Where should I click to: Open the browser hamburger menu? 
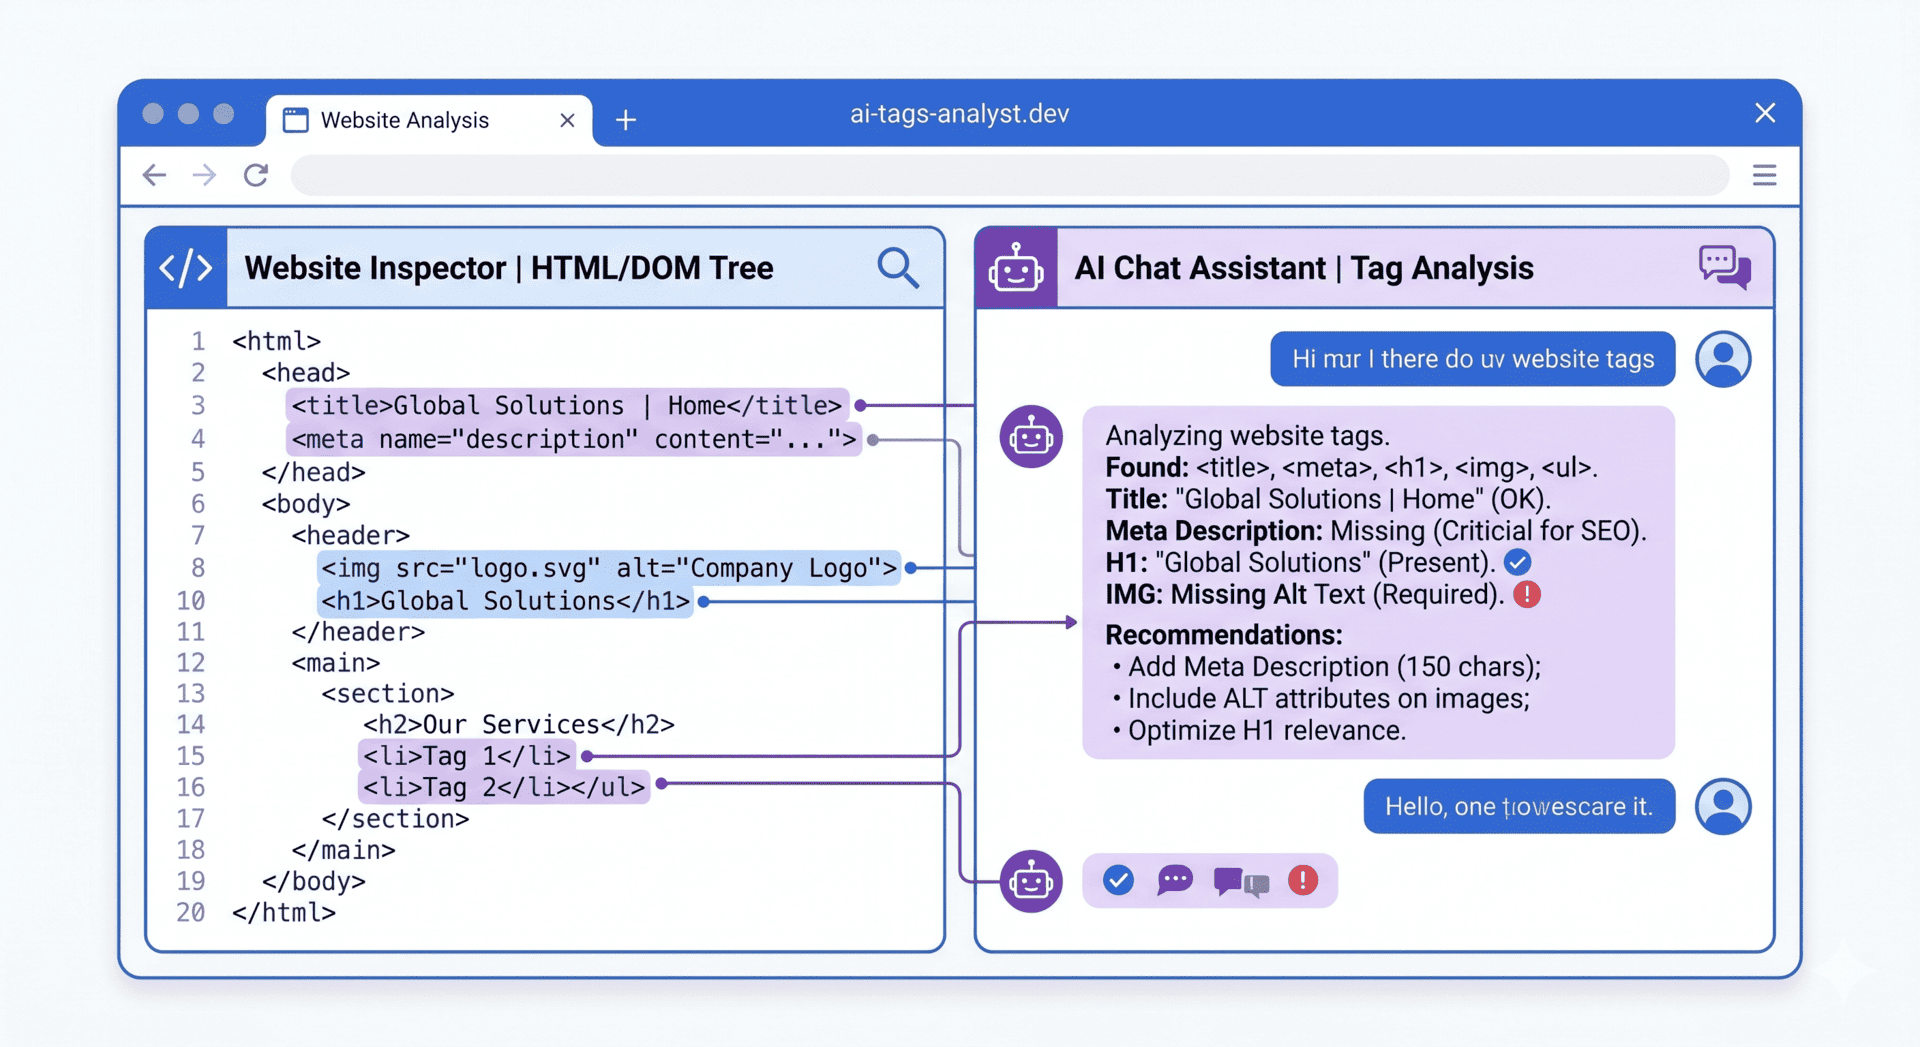pos(1764,176)
